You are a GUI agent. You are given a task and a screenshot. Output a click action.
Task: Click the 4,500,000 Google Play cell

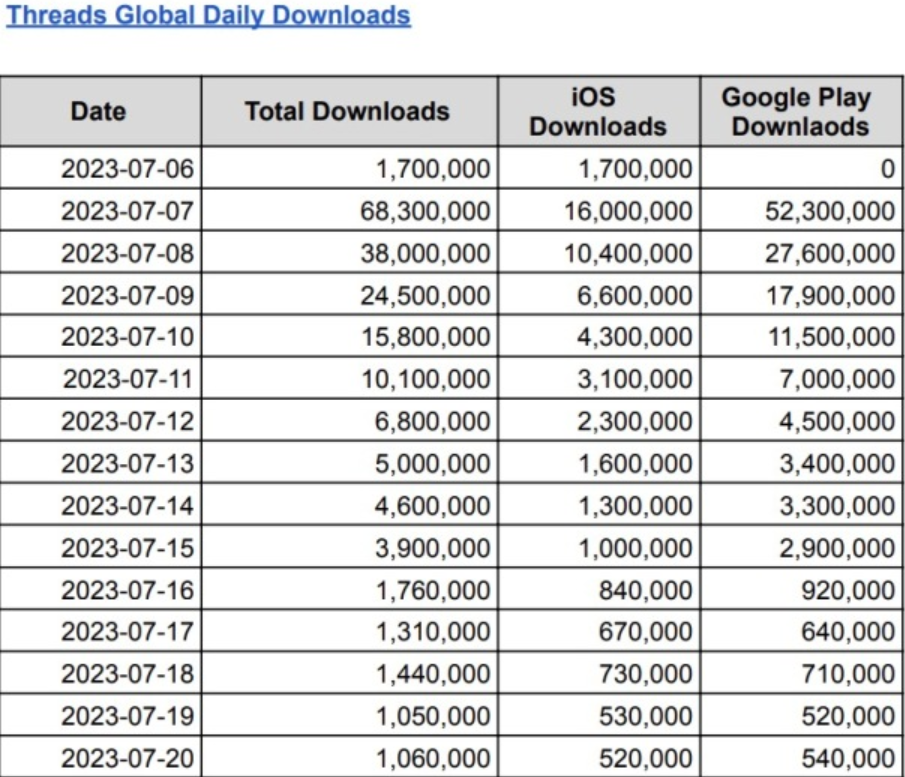point(801,420)
